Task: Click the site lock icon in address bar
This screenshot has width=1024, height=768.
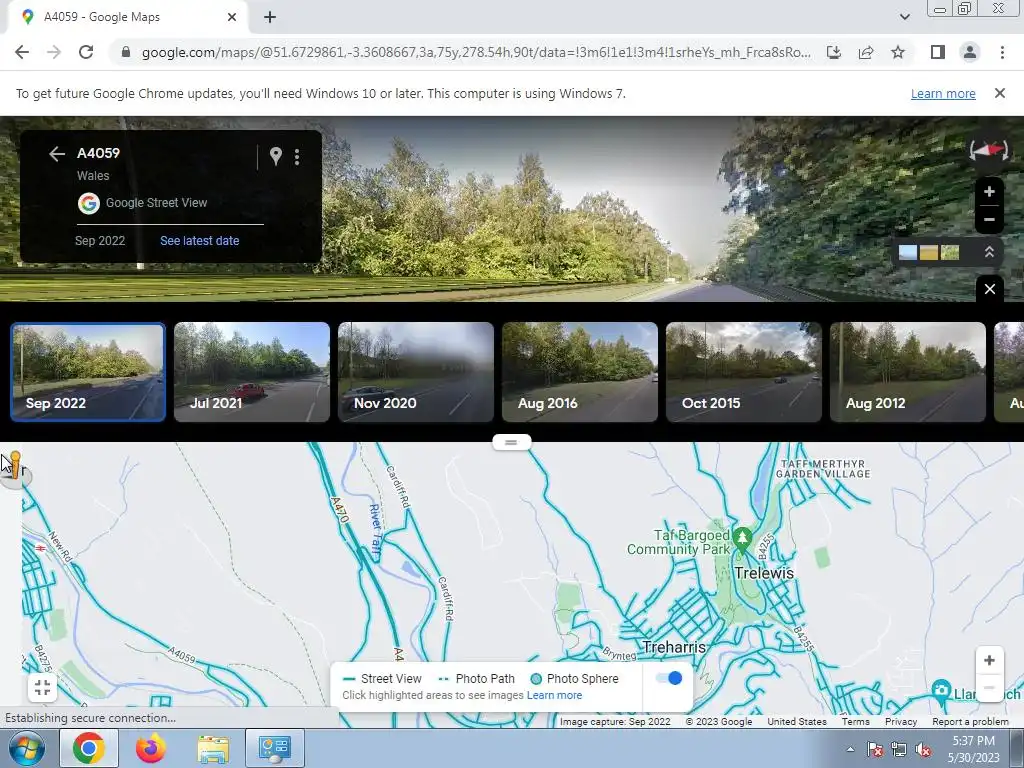Action: (x=126, y=52)
